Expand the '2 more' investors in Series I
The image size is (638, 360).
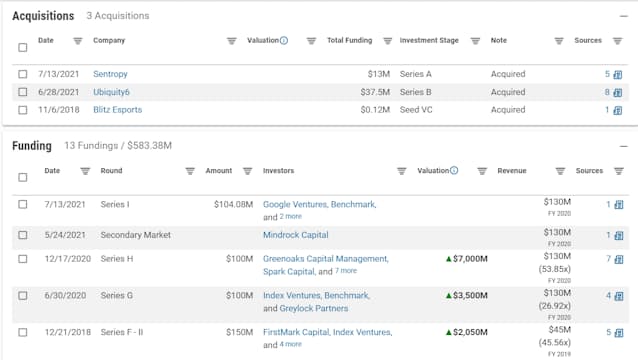(x=291, y=216)
